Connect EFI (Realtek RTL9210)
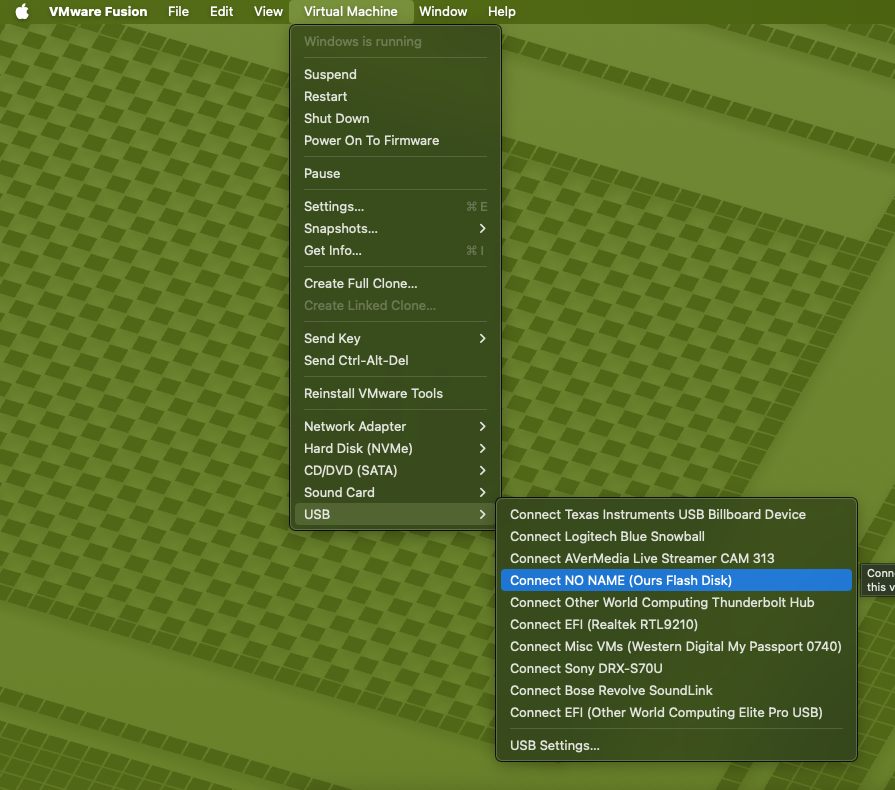Viewport: 895px width, 790px height. 676,624
